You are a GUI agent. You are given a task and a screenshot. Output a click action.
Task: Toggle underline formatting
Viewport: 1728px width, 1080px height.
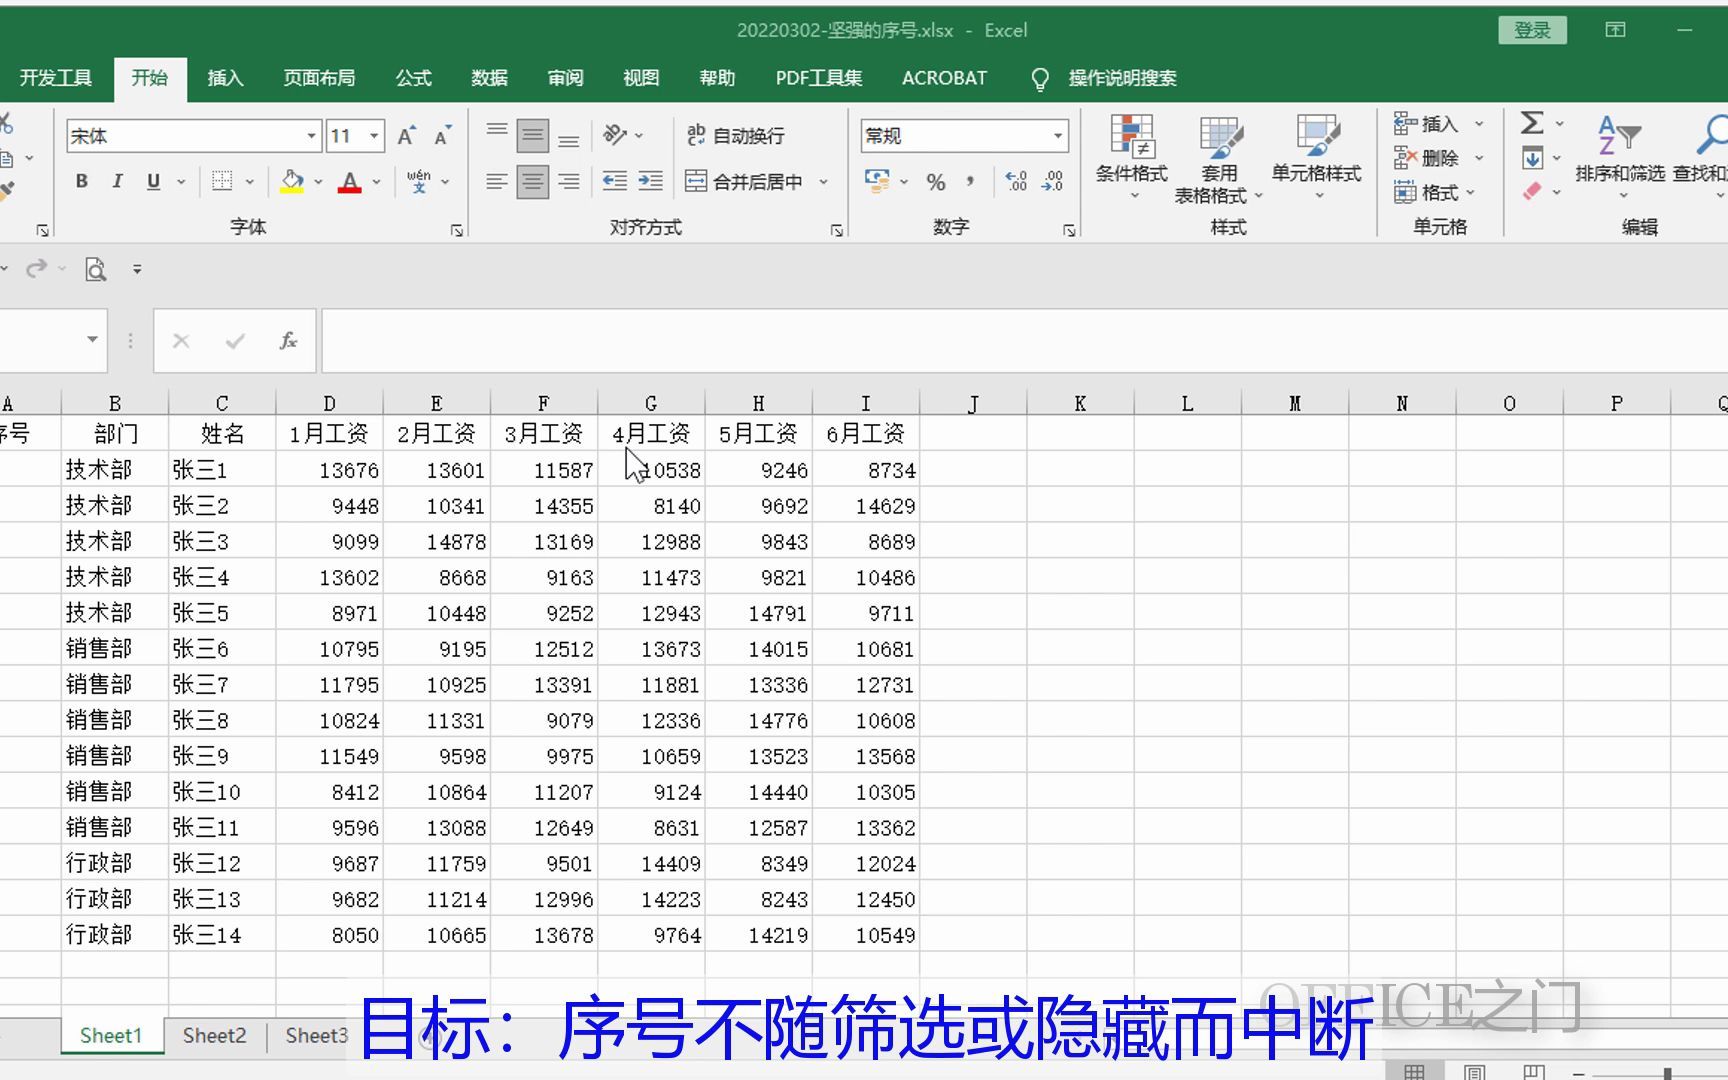click(152, 181)
